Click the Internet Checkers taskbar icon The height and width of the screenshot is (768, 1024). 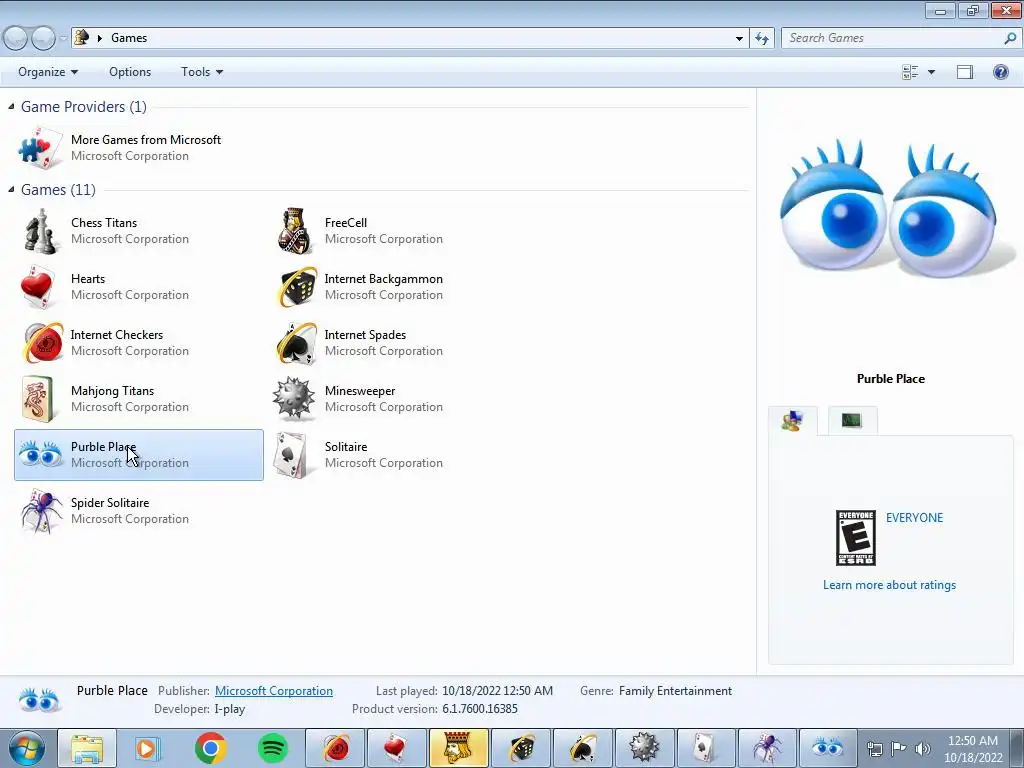335,748
